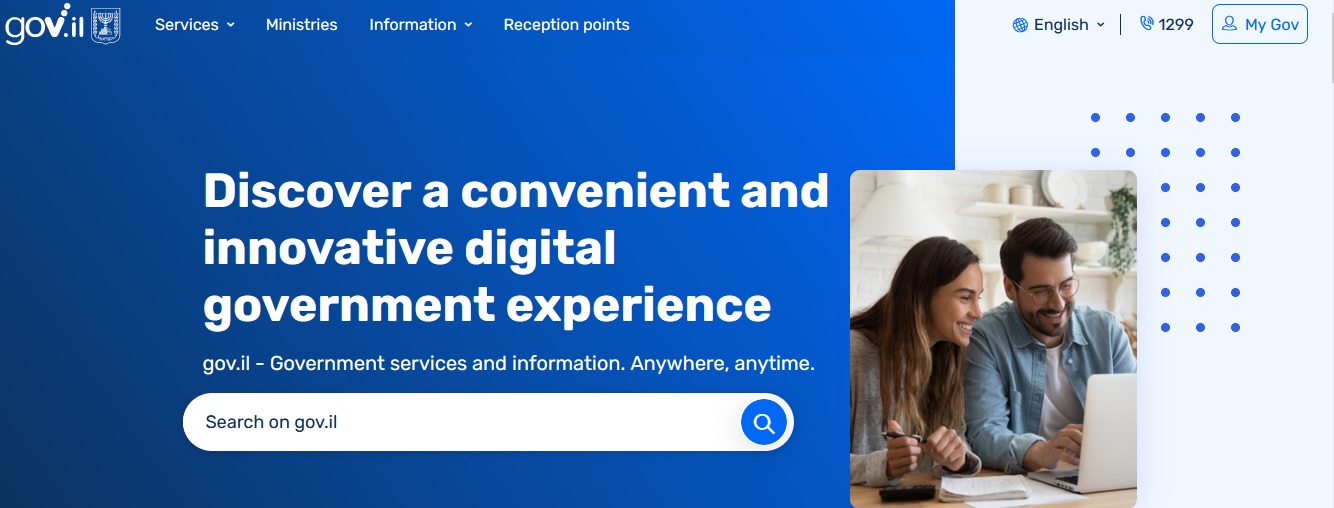The image size is (1334, 508).
Task: Click the globe language icon
Action: point(1020,25)
